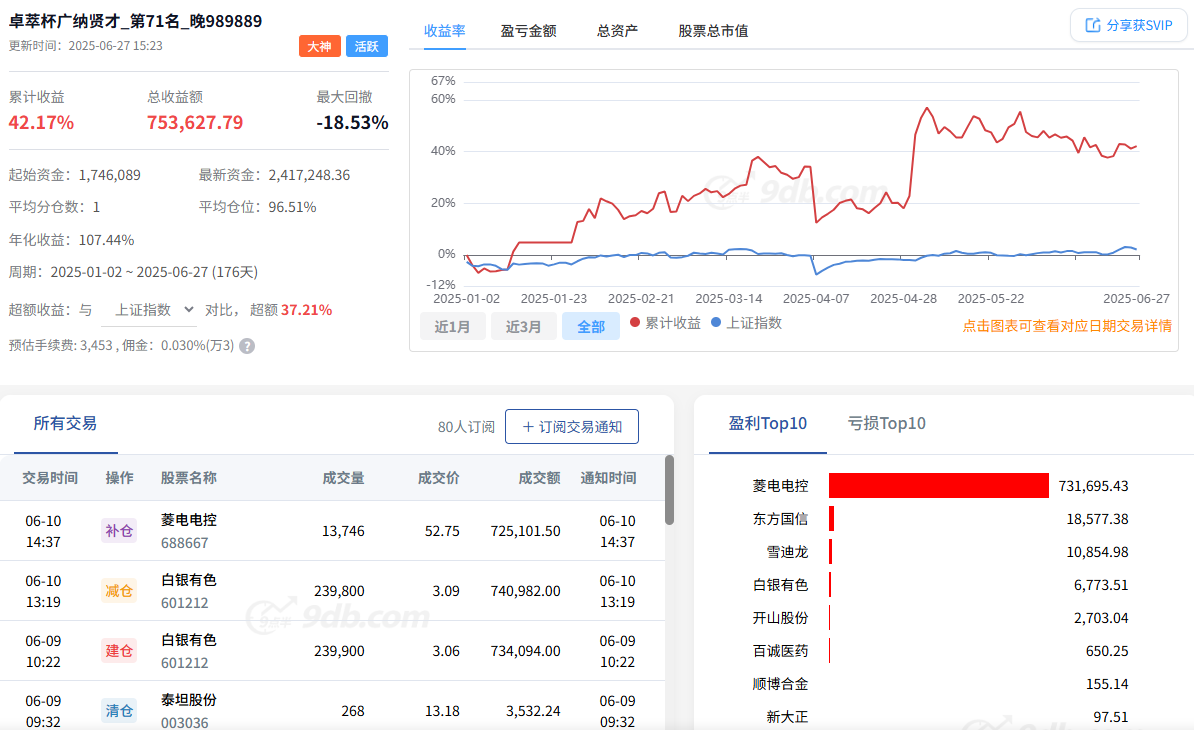1194x730 pixels.
Task: Click the 股票名称 column header
Action: [x=189, y=478]
